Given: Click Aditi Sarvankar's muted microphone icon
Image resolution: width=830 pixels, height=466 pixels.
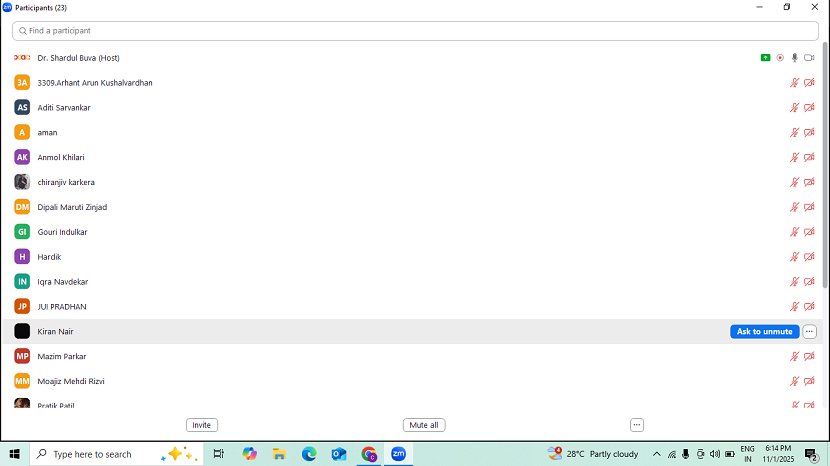Looking at the screenshot, I should click(x=795, y=108).
